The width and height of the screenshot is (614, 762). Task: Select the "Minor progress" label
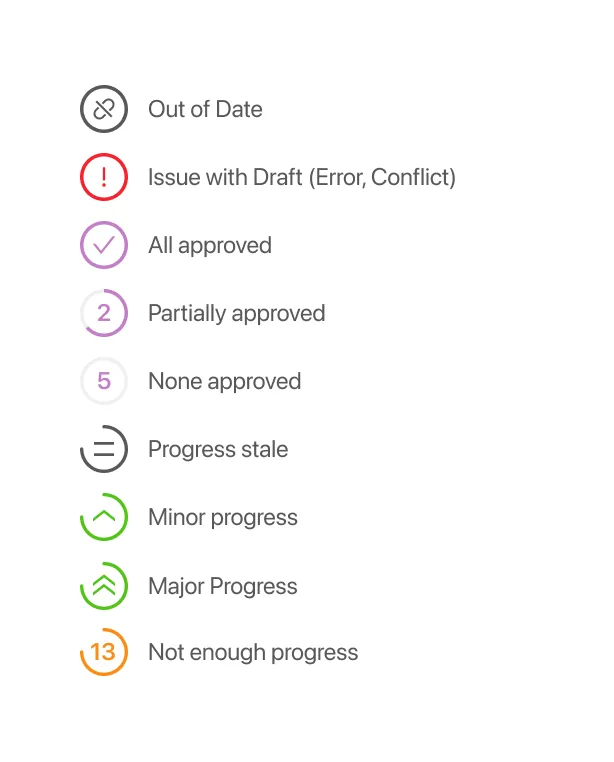coord(223,517)
